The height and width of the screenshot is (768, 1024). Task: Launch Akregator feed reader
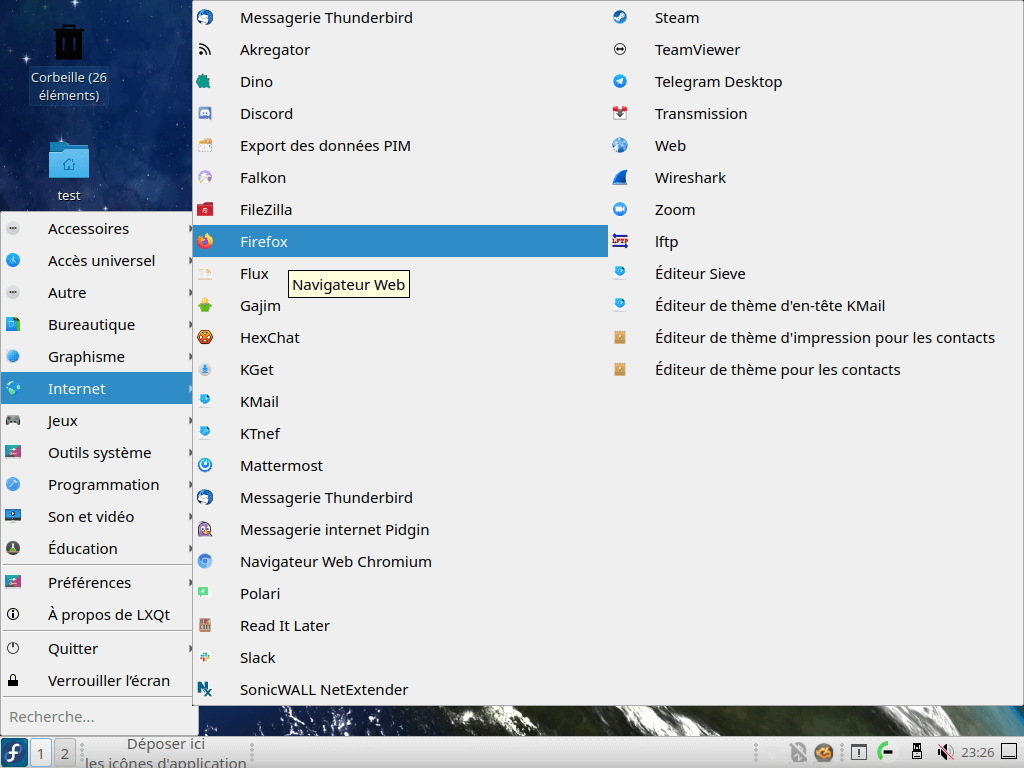click(x=400, y=50)
